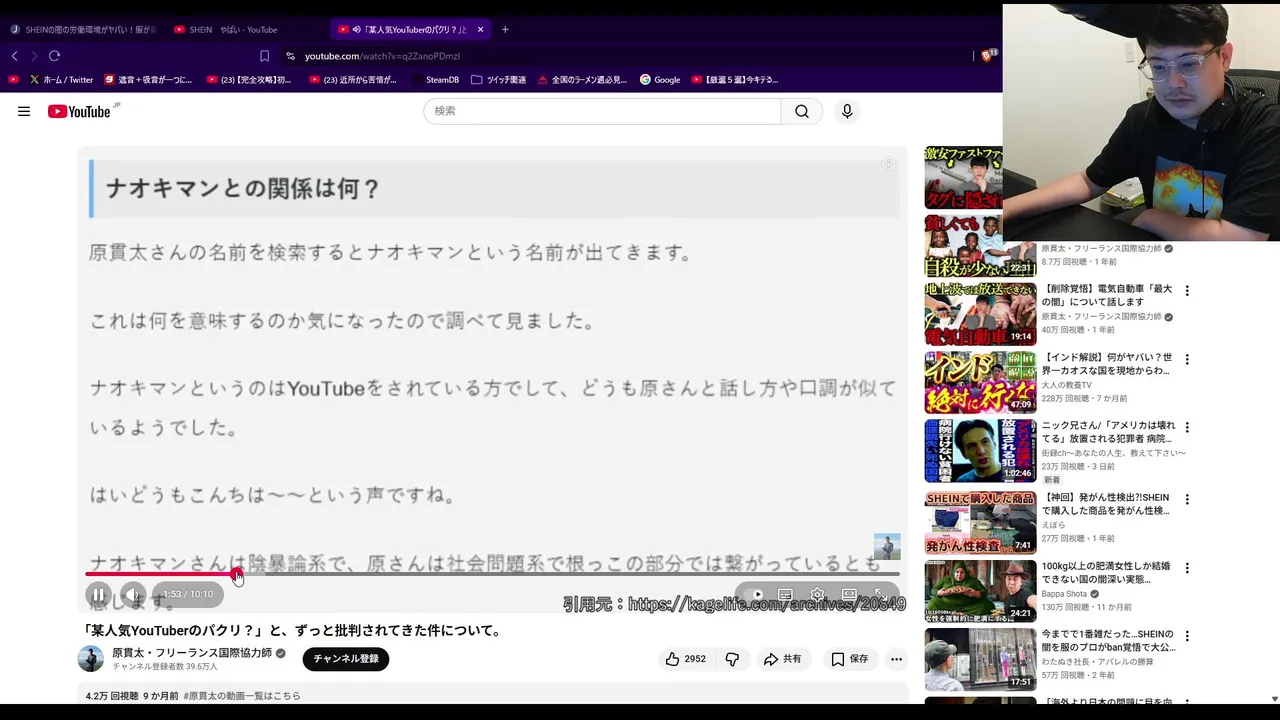Mute the video with speaker icon
Viewport: 1280px width, 720px height.
[x=132, y=594]
